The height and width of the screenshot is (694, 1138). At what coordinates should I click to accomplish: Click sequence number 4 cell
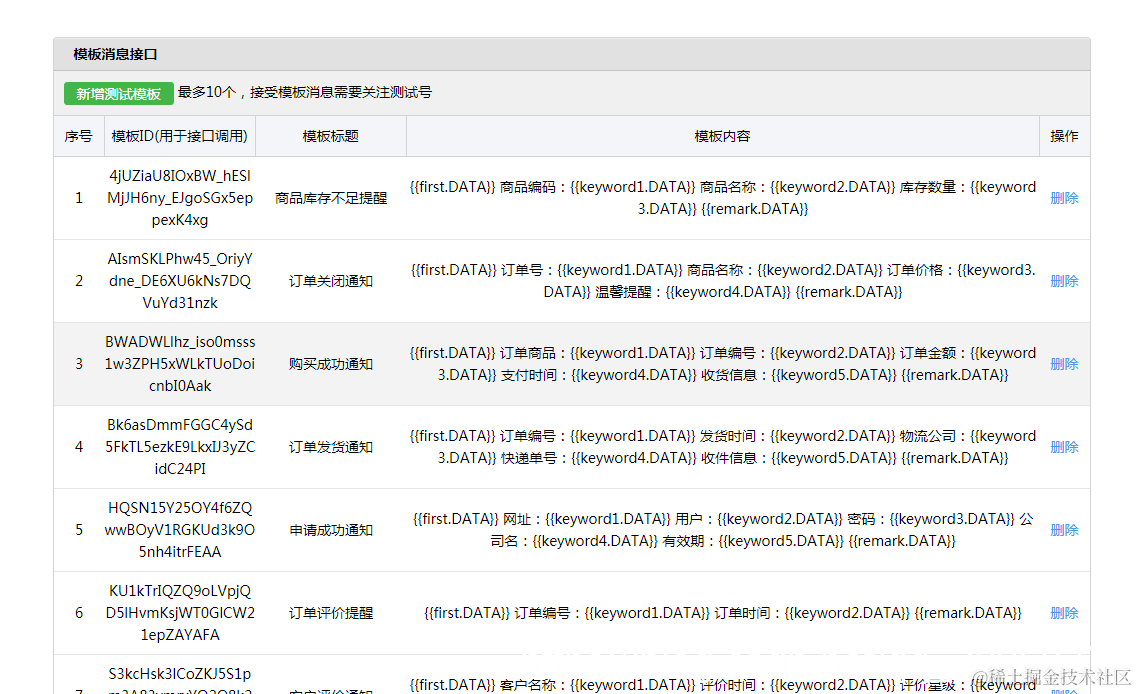(x=78, y=447)
